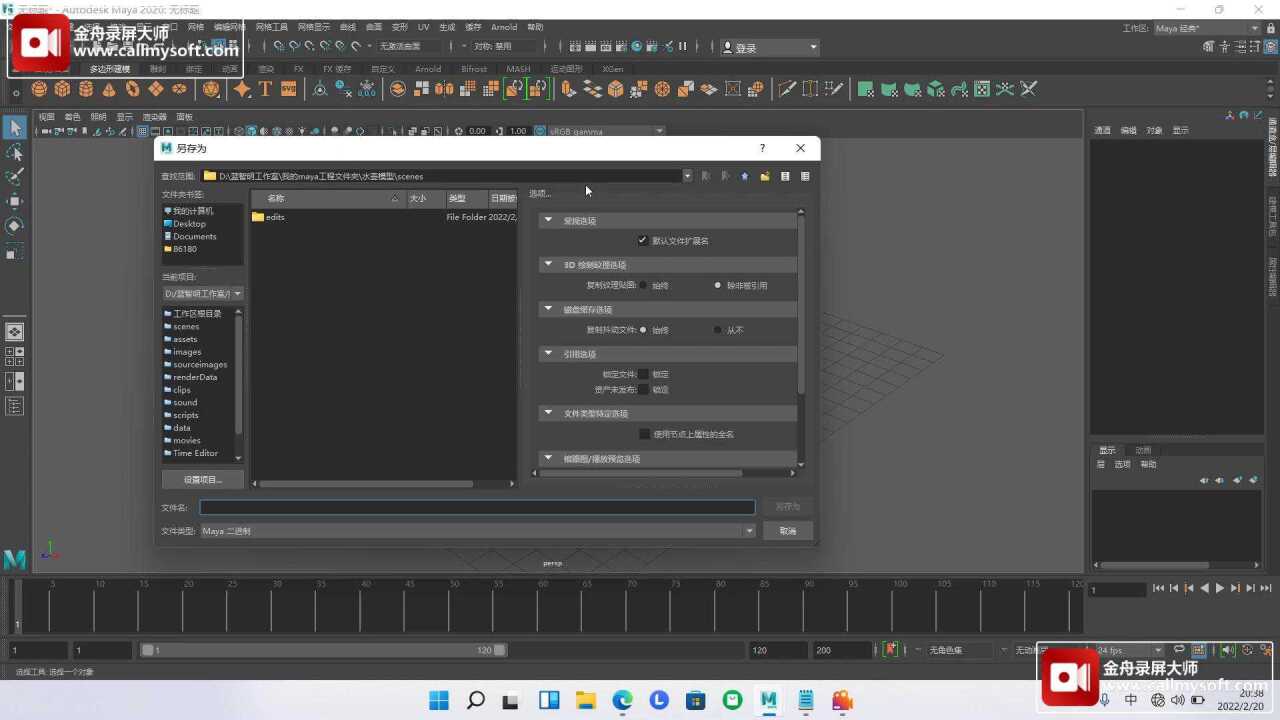Click the bookmark star icon in dialog
Screen dimensions: 1280x720
coord(745,176)
